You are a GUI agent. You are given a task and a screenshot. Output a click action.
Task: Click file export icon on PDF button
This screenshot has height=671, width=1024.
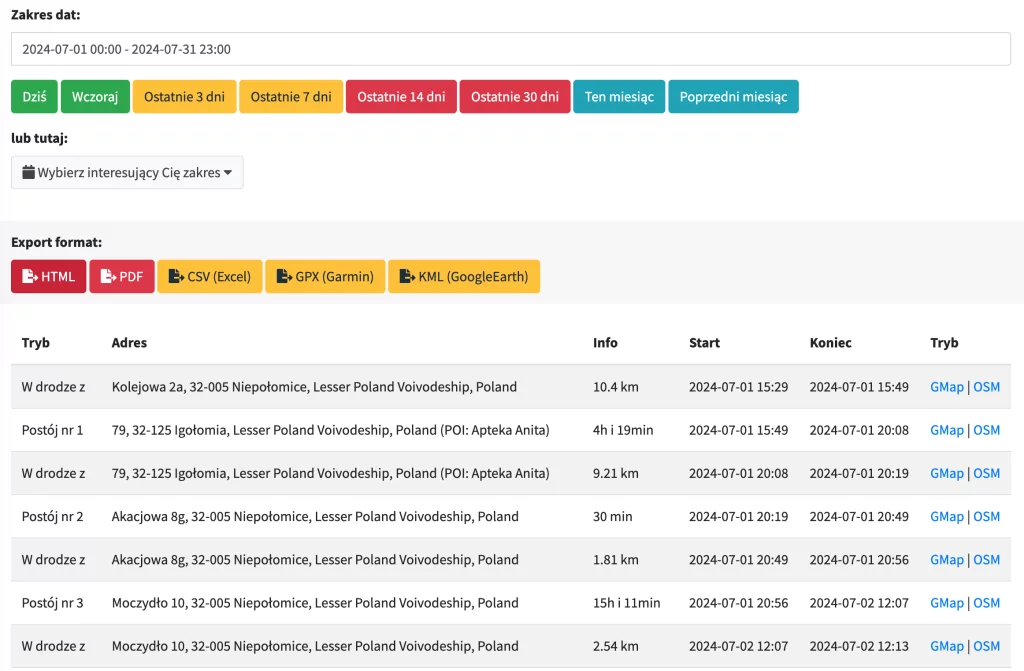[108, 276]
